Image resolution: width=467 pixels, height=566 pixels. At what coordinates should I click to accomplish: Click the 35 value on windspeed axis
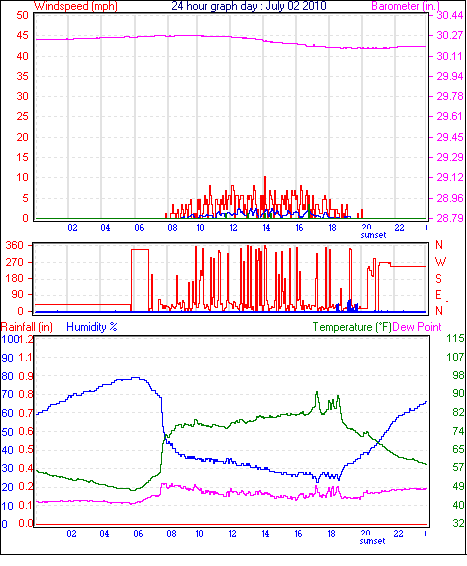[22, 76]
